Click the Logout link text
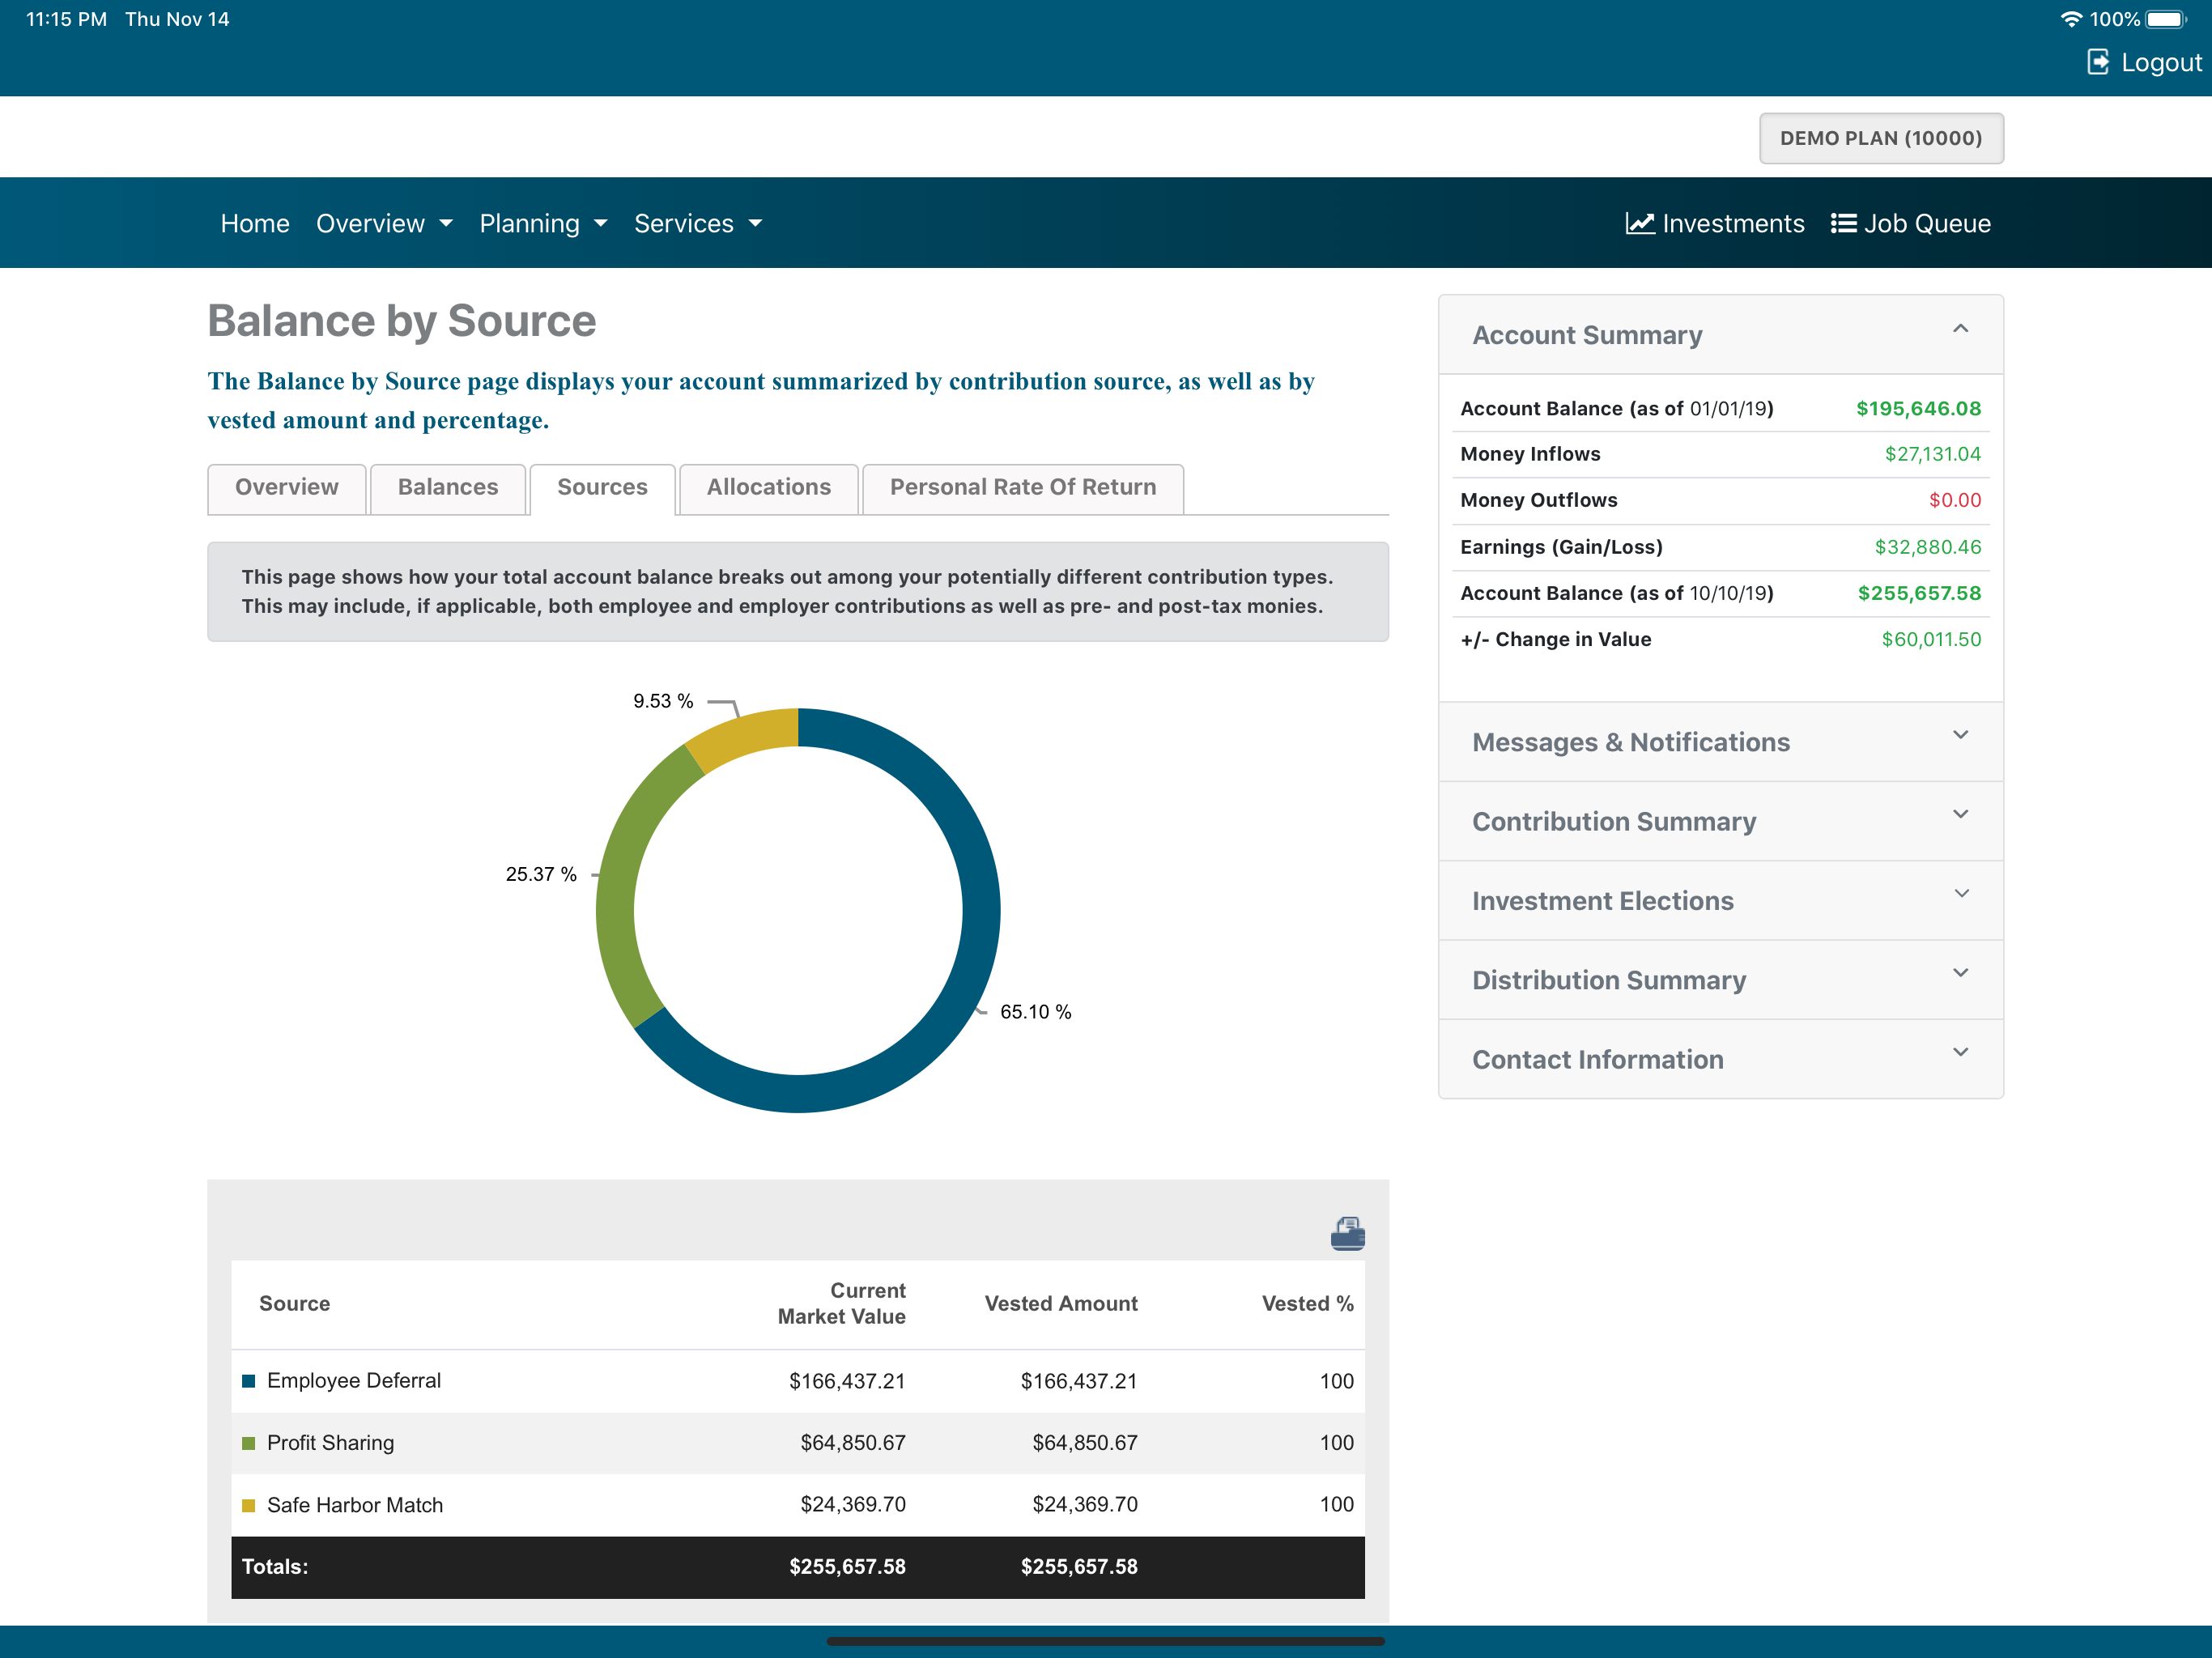This screenshot has height=1658, width=2212. pyautogui.click(x=2161, y=62)
